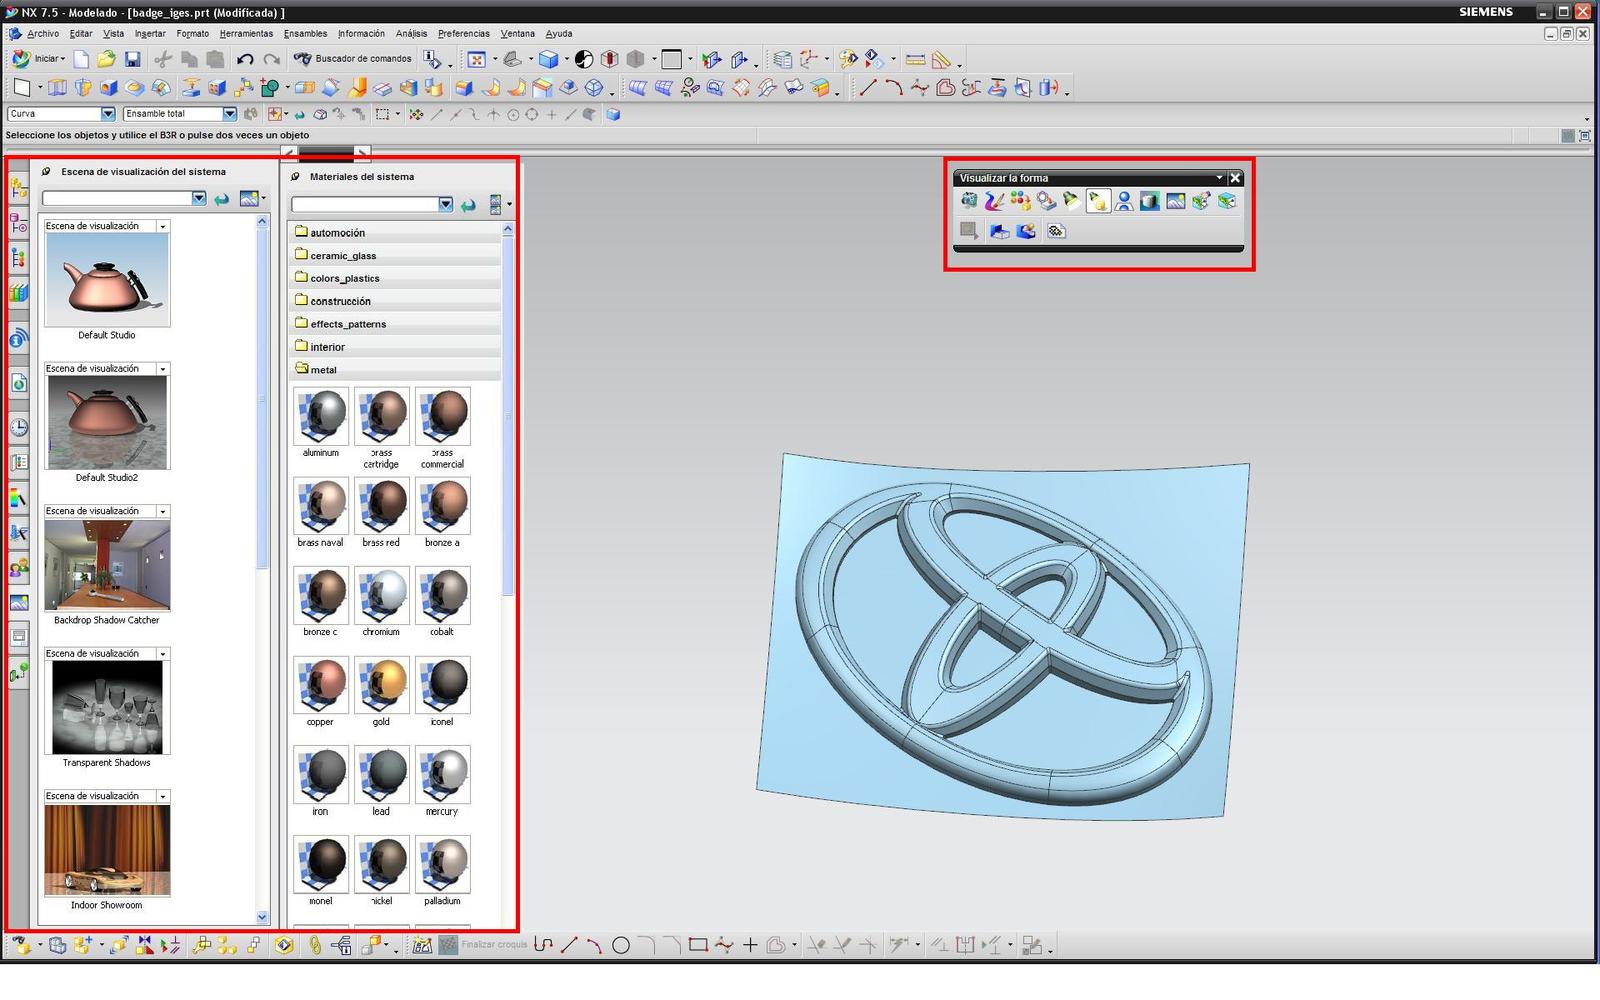Close the Visualizar la forma toolbar
The height and width of the screenshot is (1000, 1600).
coord(1235,178)
